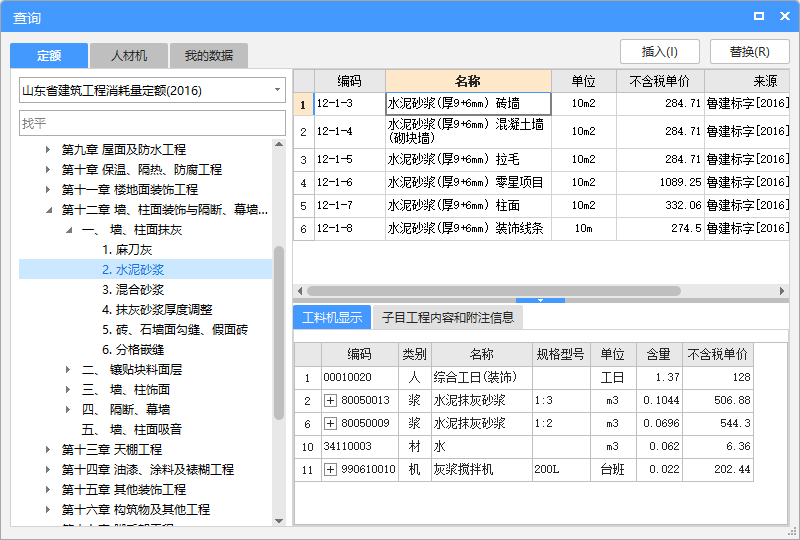Select quota row 12-1-5 拉毛
The image size is (800, 540).
click(x=541, y=160)
